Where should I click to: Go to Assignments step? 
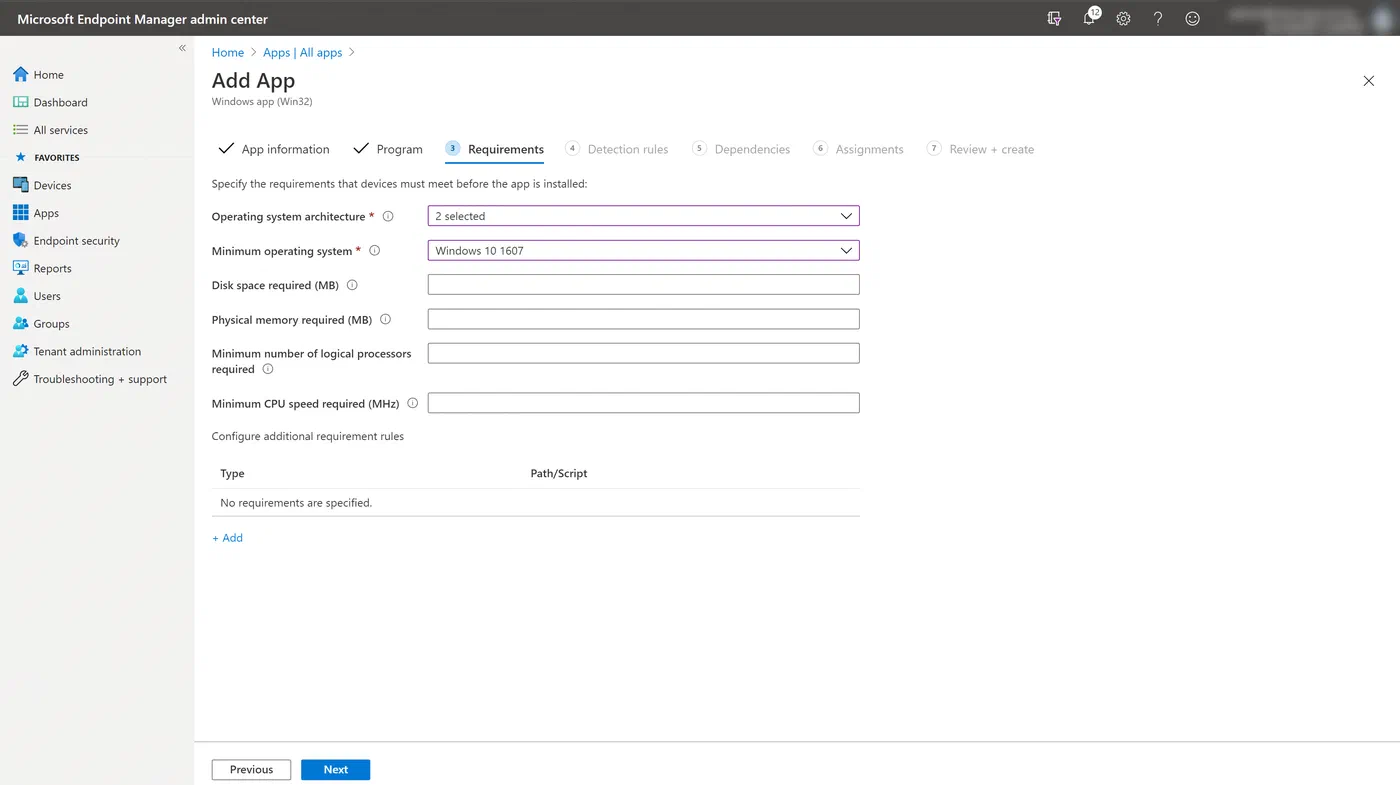(858, 149)
